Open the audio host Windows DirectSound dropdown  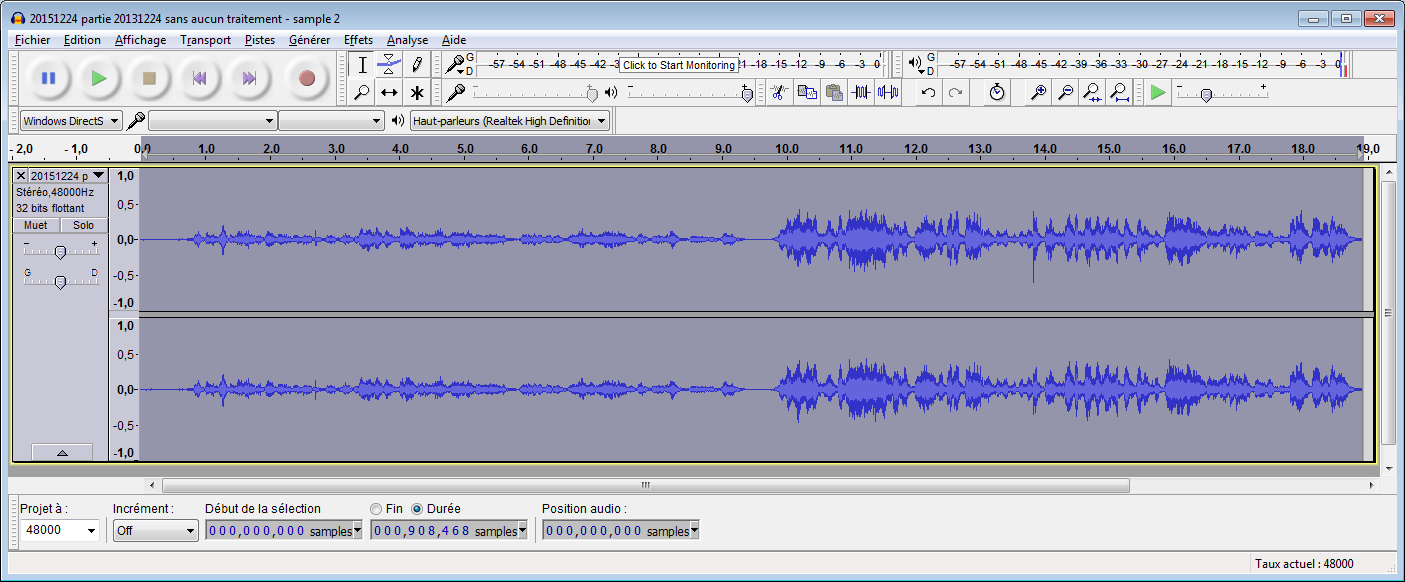click(71, 121)
